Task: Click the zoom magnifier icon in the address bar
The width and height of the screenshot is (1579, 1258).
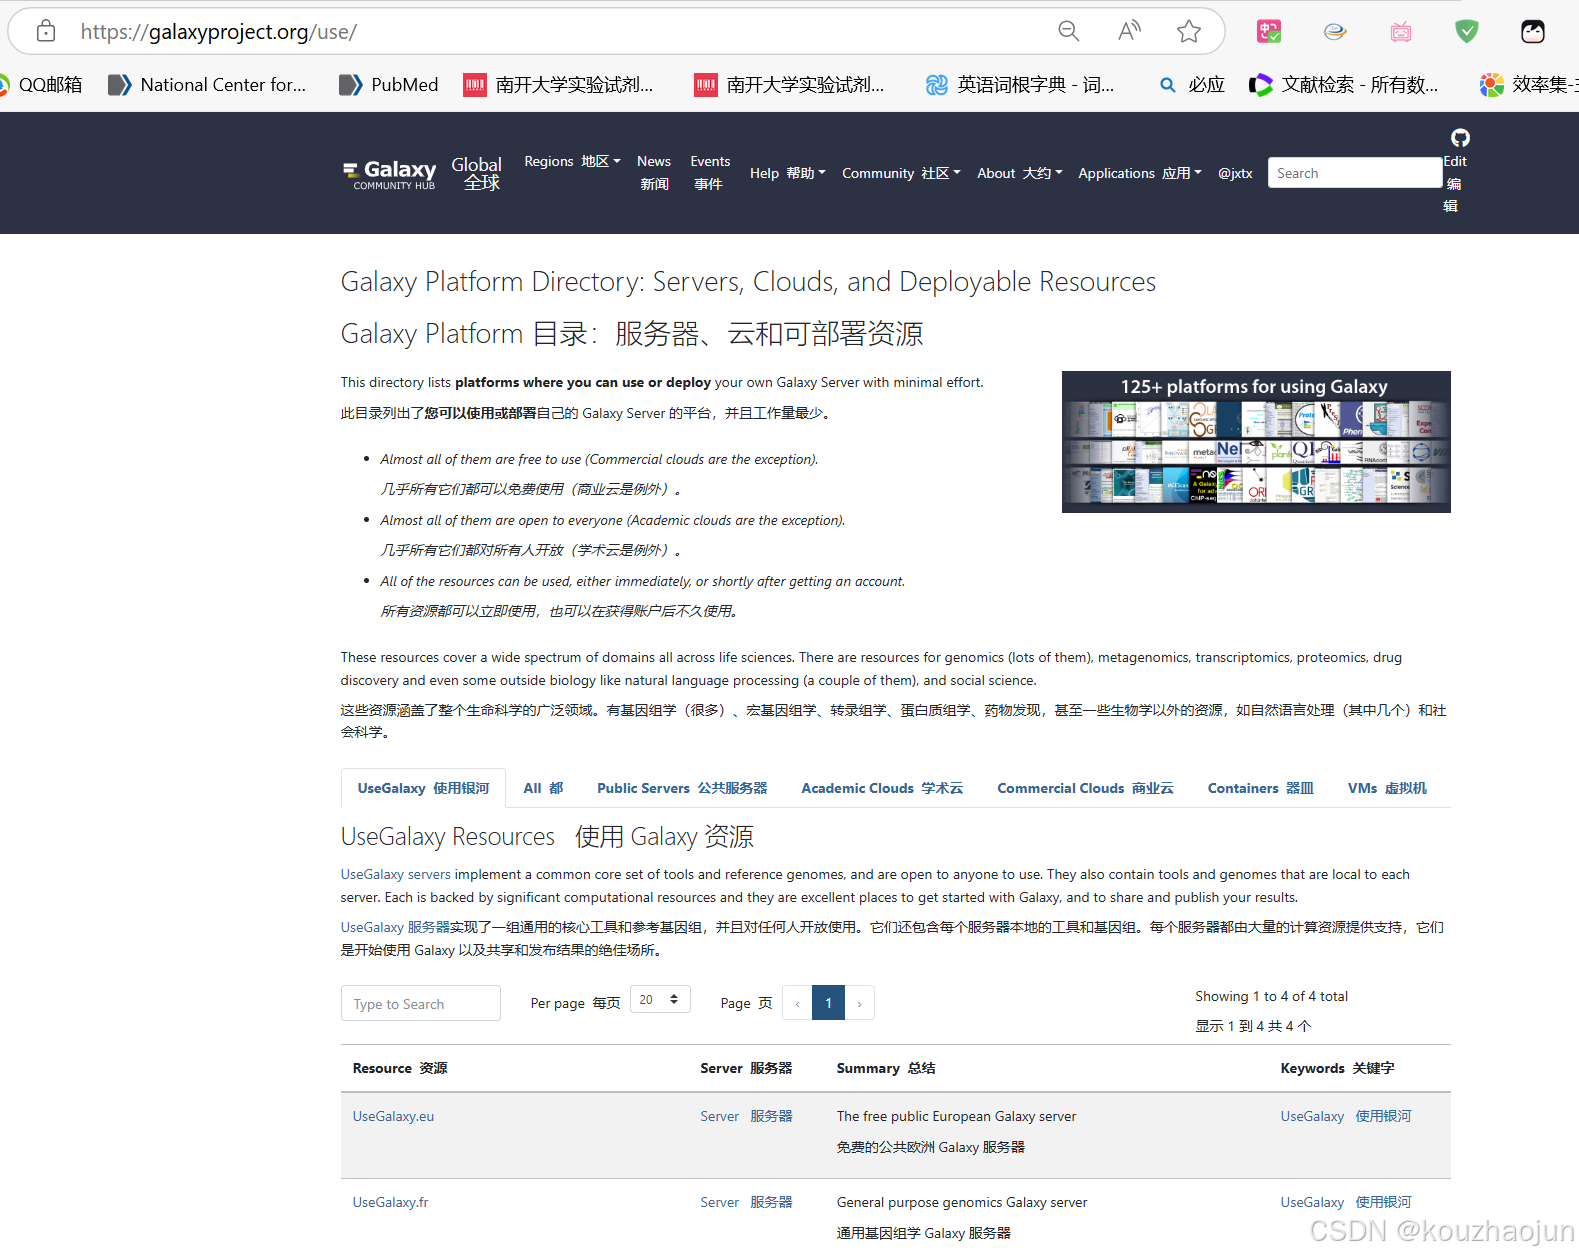Action: pyautogui.click(x=1069, y=31)
